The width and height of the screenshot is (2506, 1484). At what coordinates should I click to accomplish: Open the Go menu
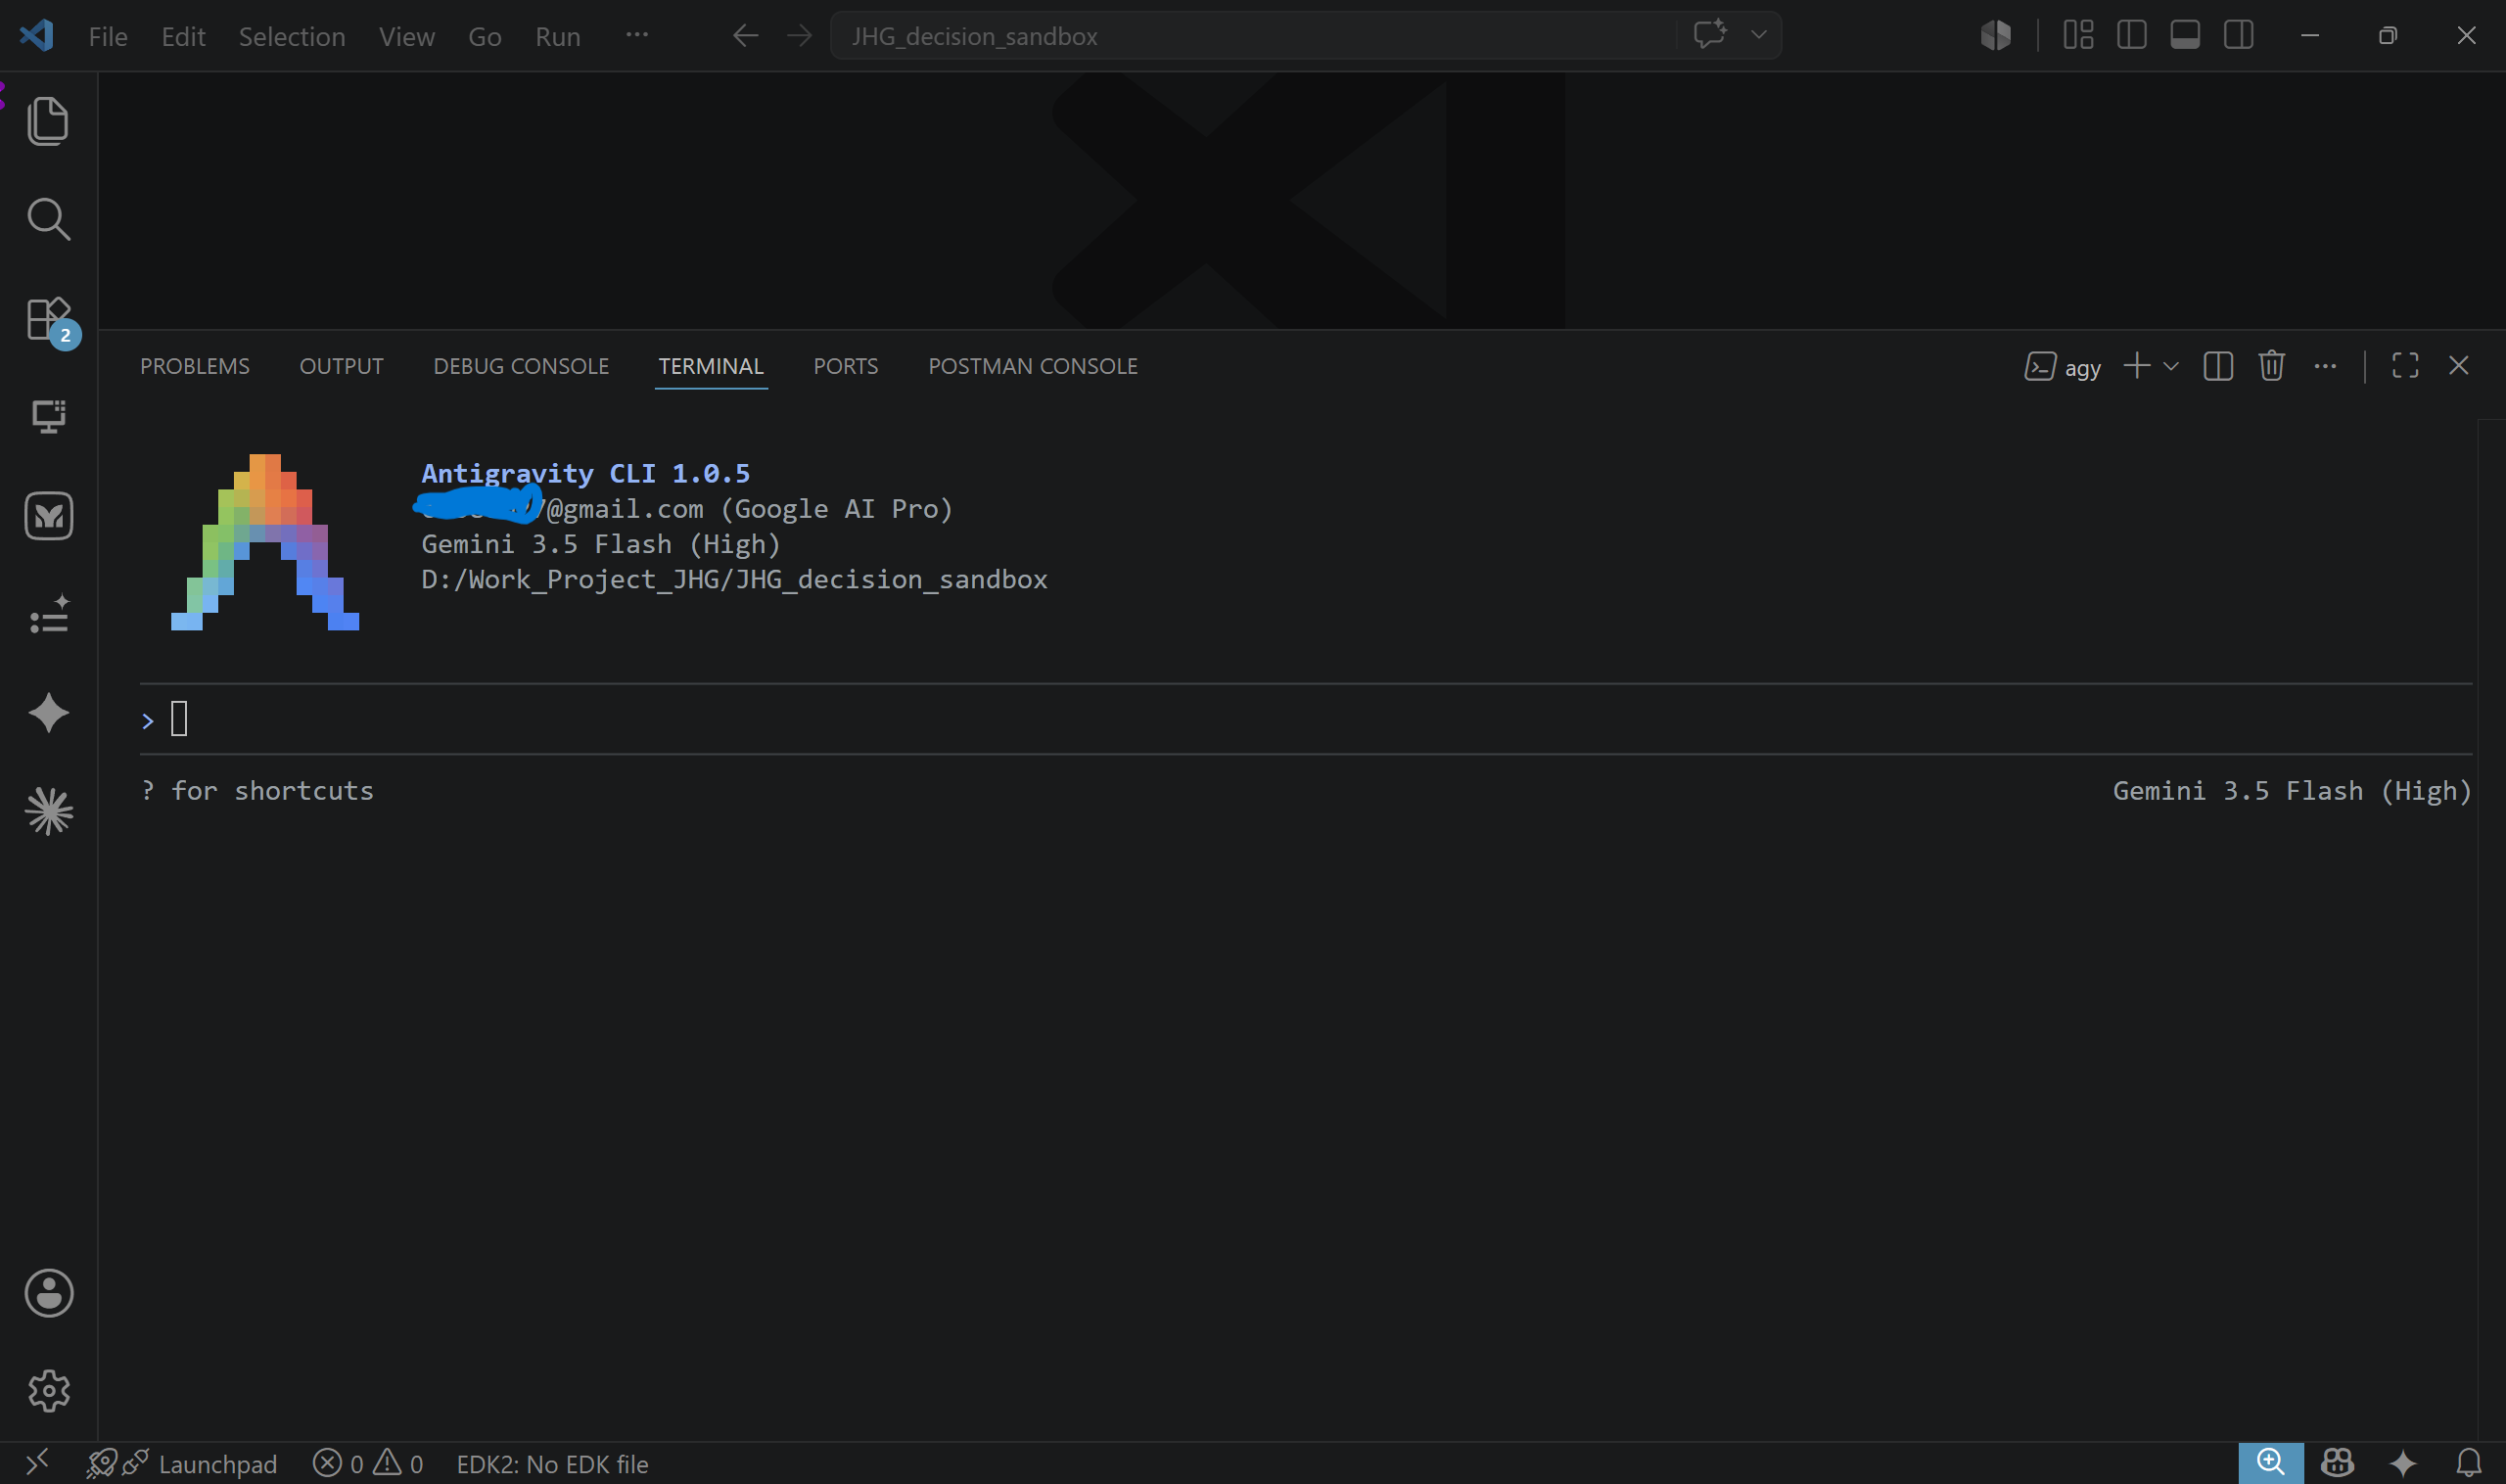485,37
